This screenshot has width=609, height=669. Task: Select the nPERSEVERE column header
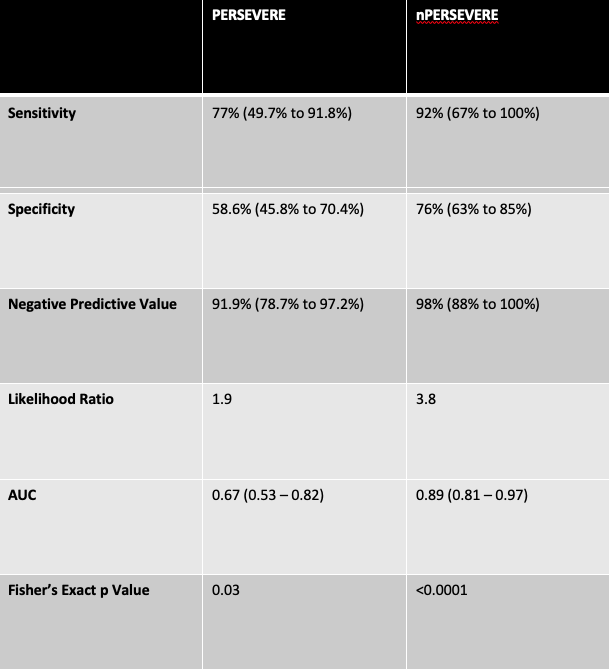[457, 15]
